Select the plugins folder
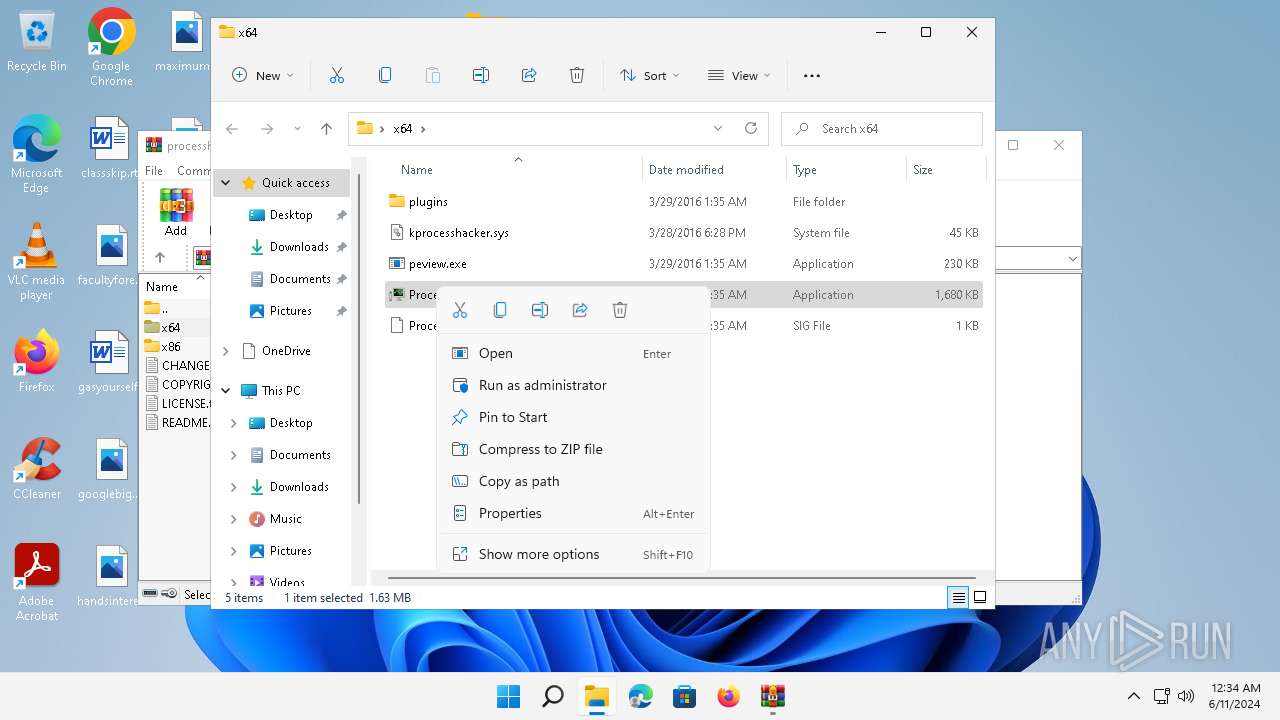 coord(684,202)
